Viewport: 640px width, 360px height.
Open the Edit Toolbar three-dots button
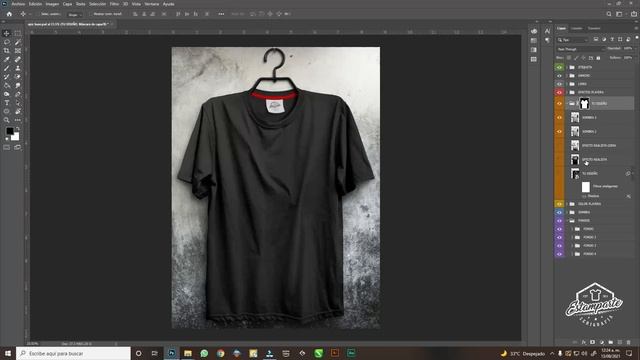tap(18, 120)
